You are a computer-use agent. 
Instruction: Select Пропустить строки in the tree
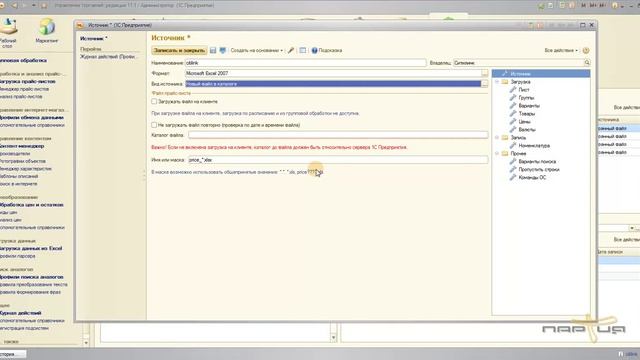coord(539,169)
